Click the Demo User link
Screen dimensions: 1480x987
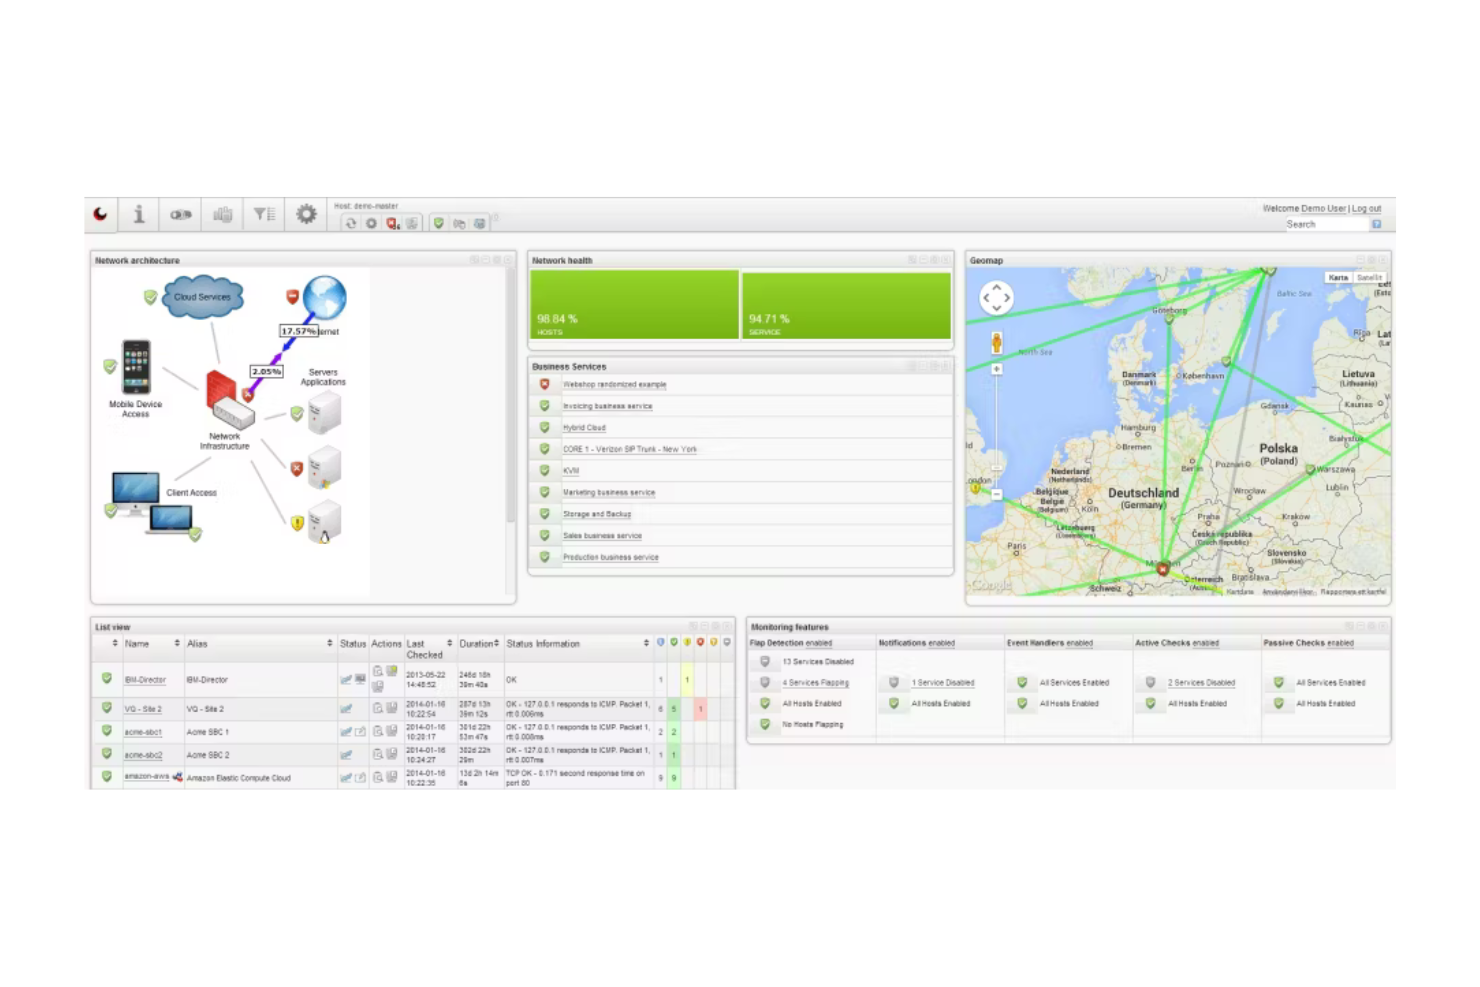pyautogui.click(x=1324, y=209)
